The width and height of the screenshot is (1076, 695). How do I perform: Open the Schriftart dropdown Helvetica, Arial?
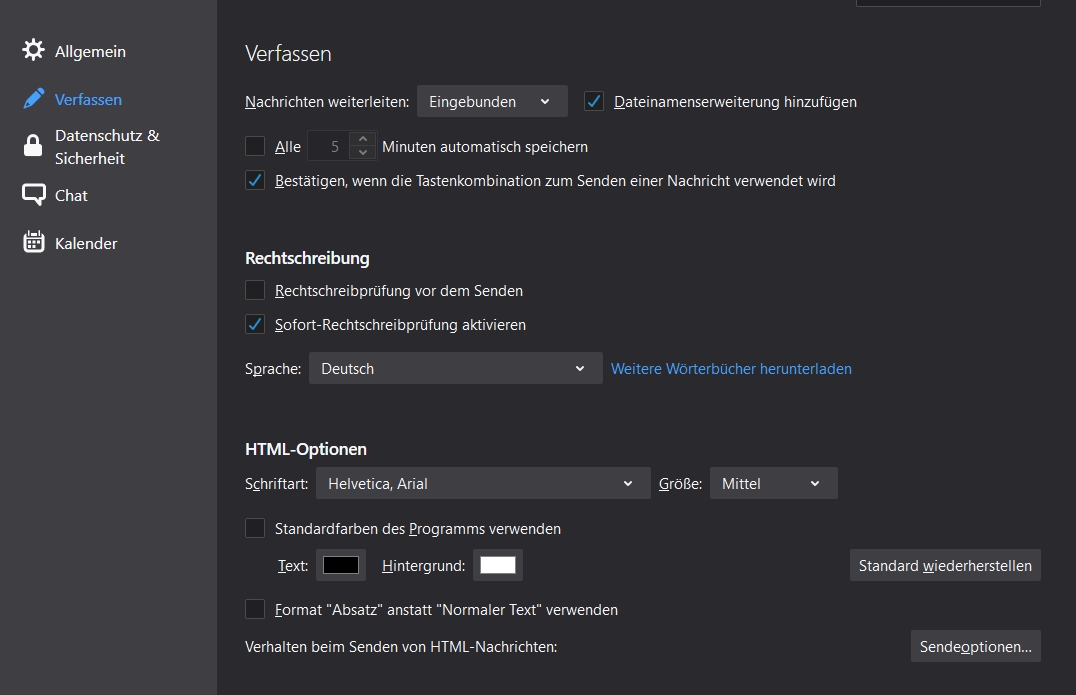point(483,483)
